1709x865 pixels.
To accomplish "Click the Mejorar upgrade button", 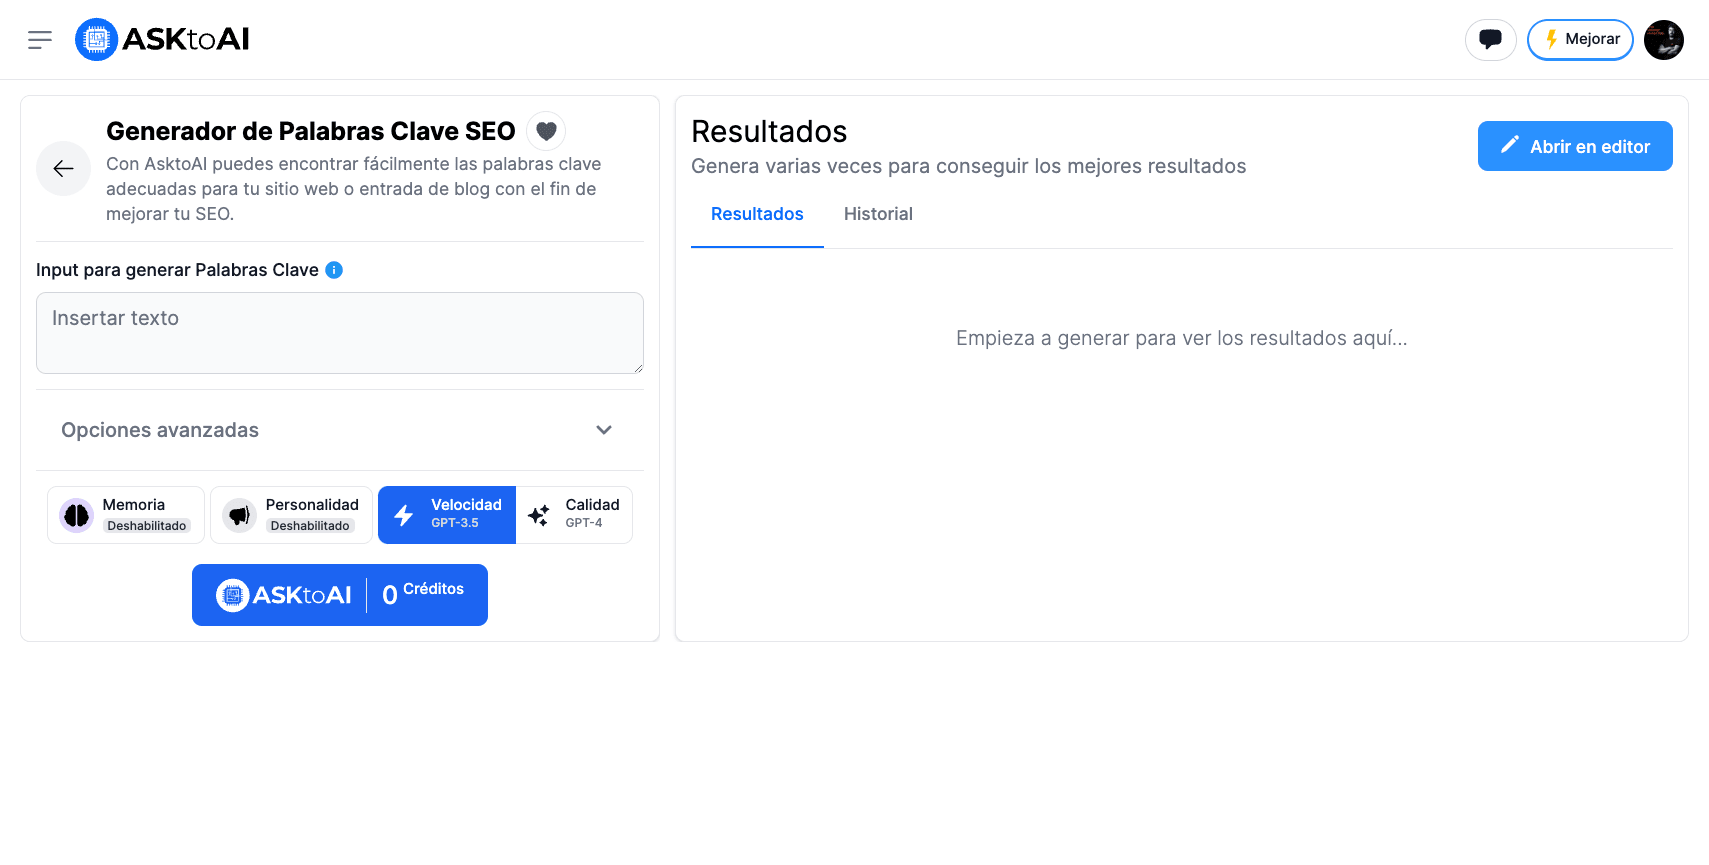I will tap(1580, 40).
